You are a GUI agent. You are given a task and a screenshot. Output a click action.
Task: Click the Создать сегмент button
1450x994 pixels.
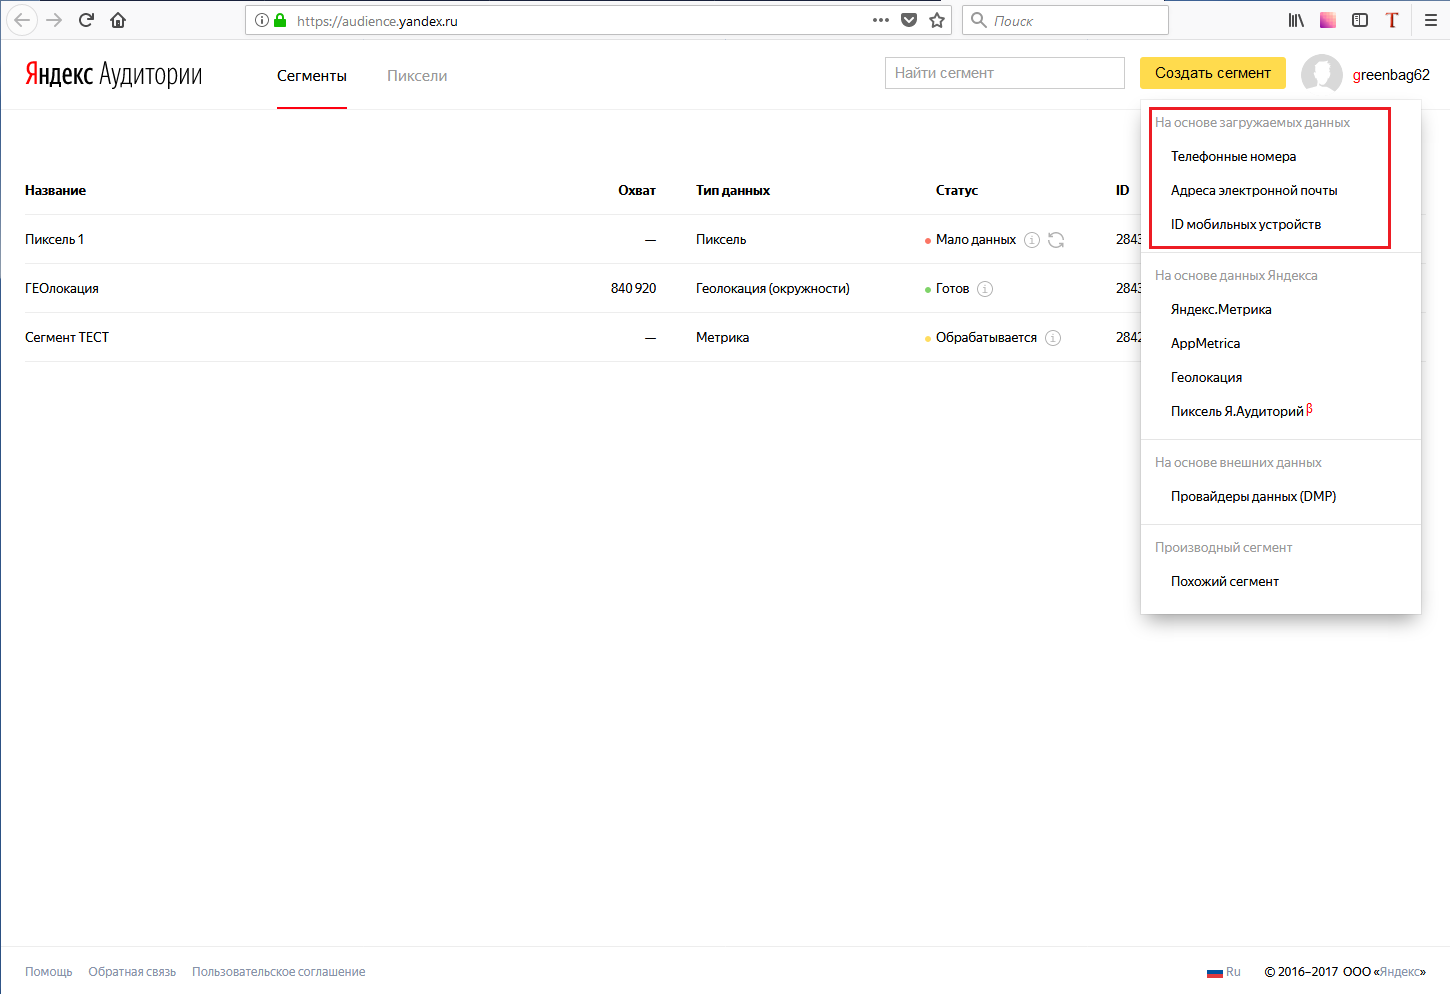[x=1213, y=73]
